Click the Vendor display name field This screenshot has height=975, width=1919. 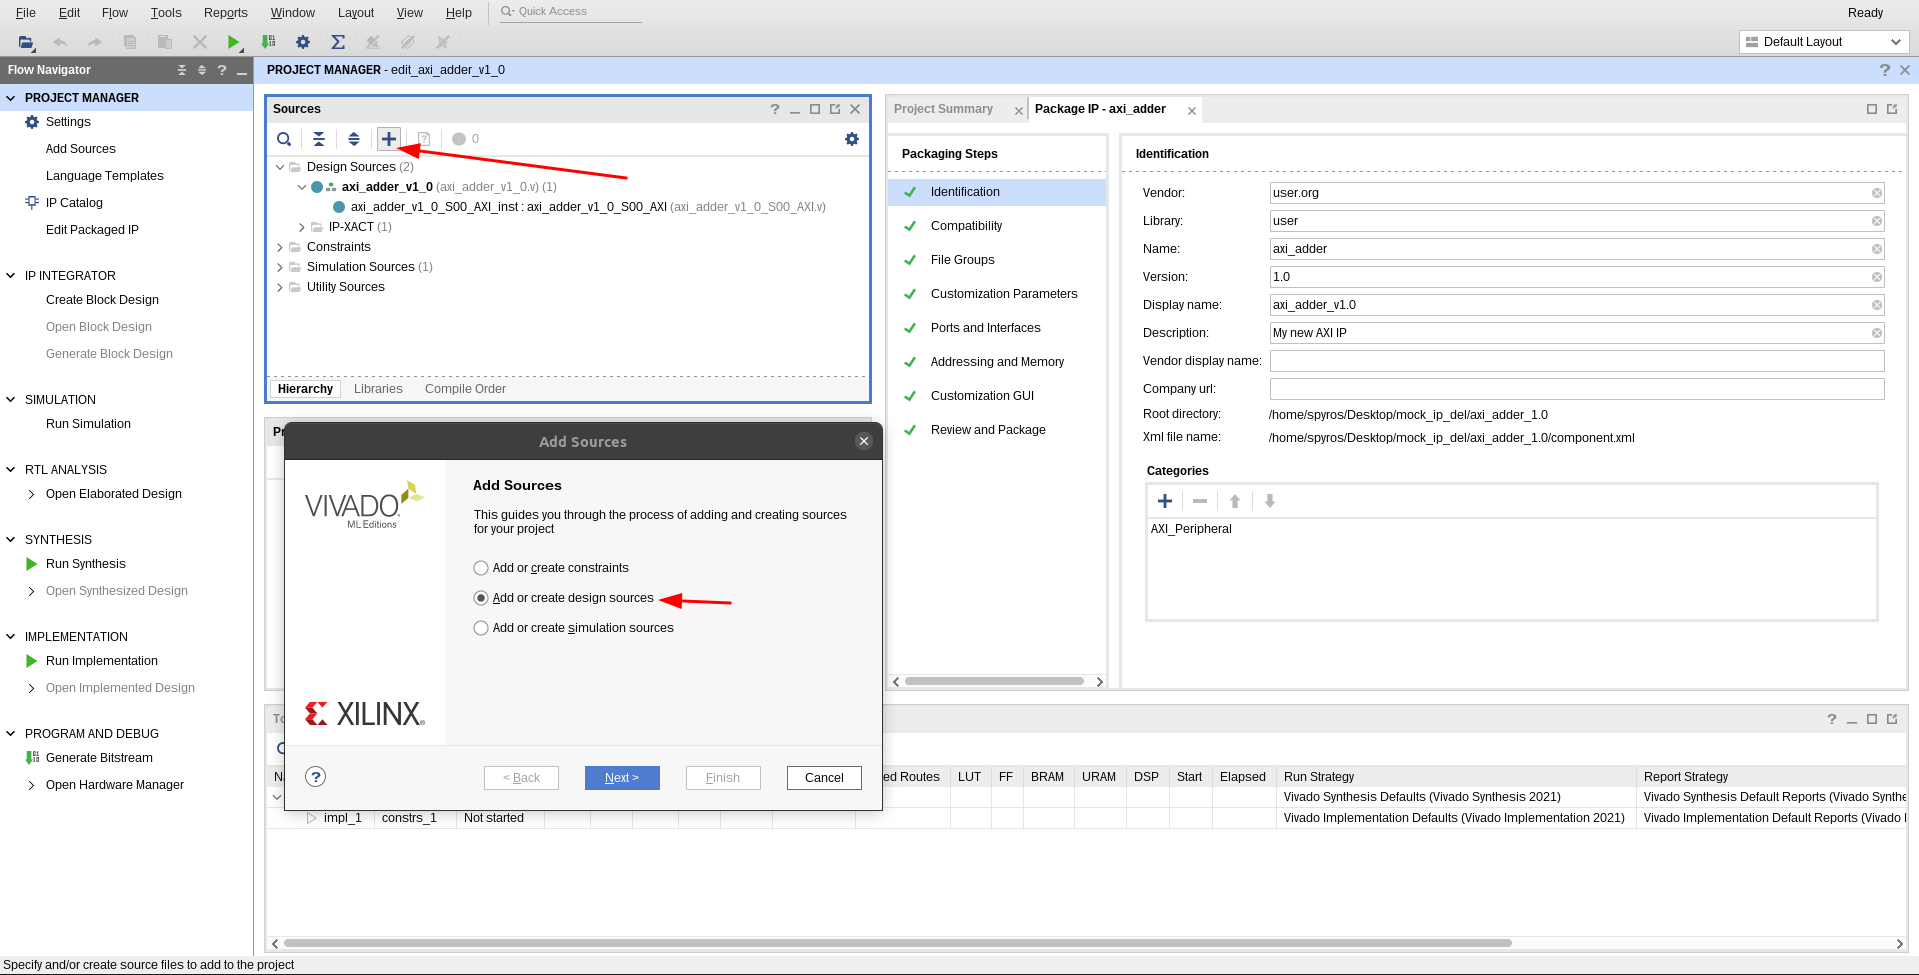pos(1576,361)
